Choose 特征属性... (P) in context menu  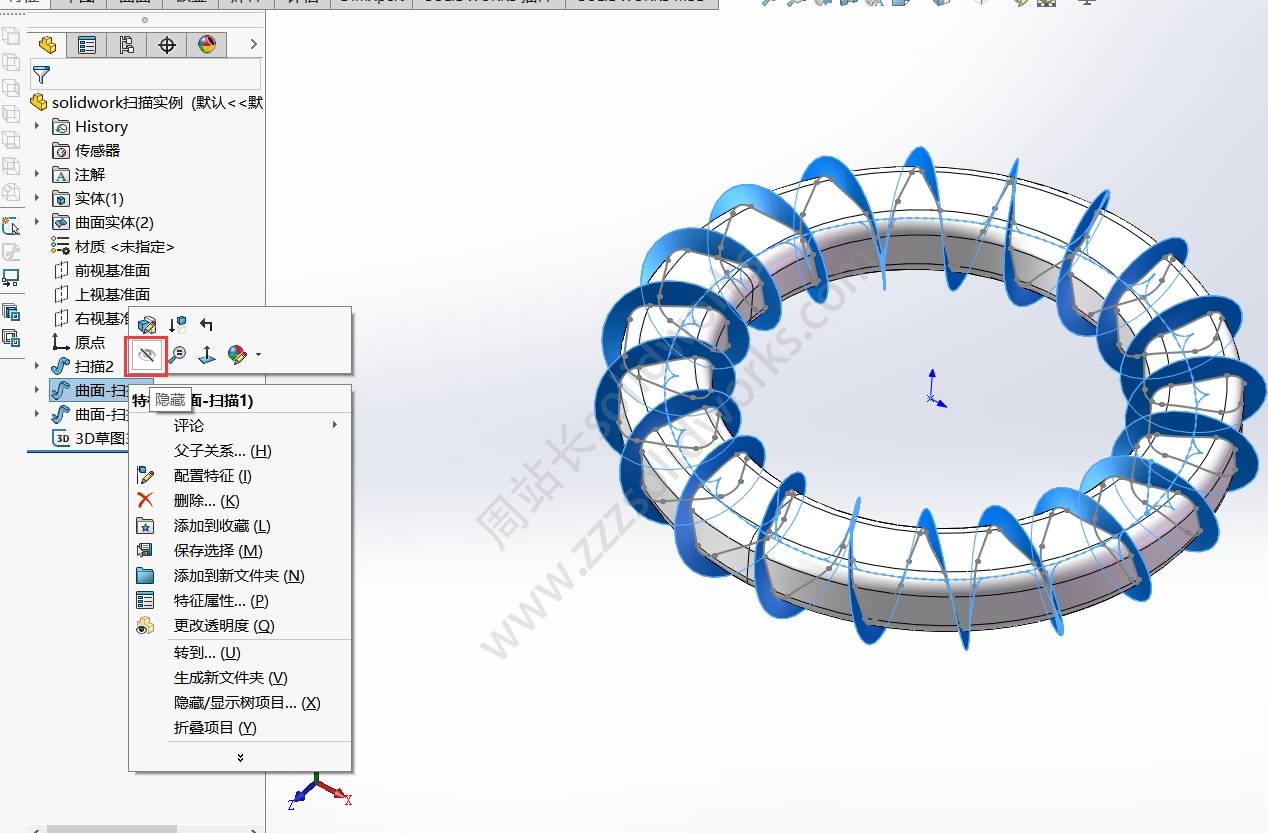[x=220, y=601]
